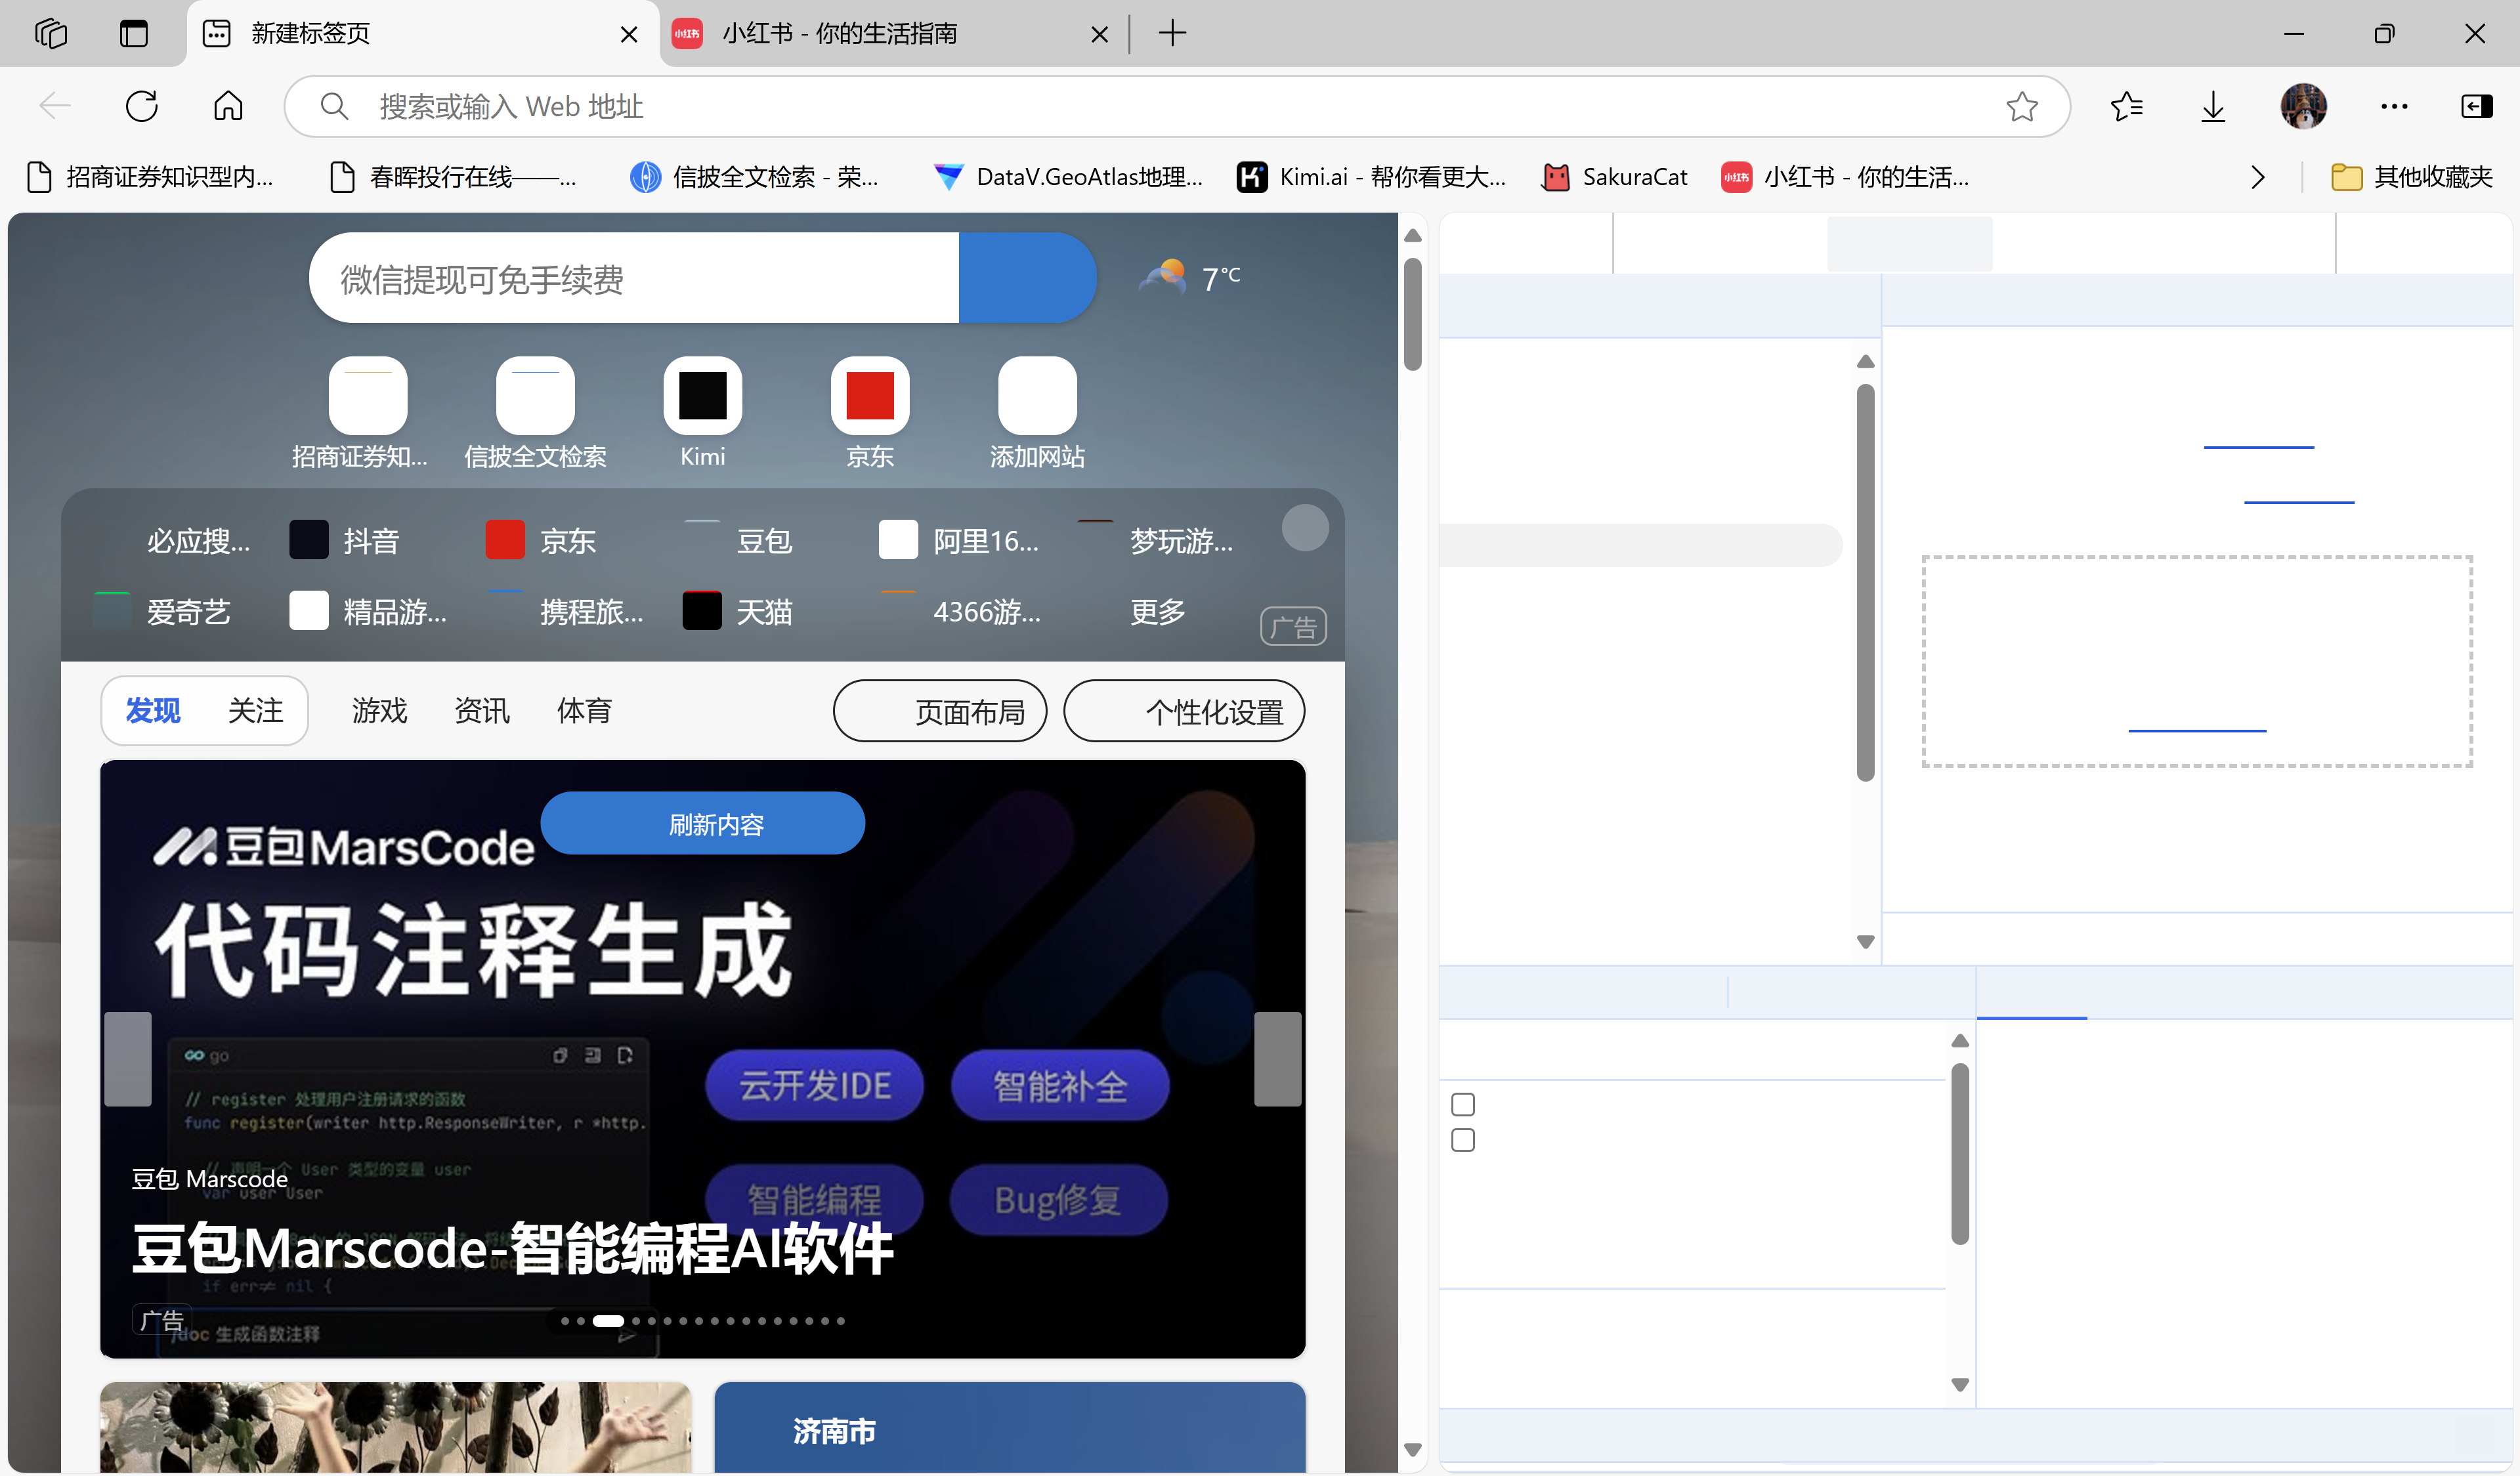Image resolution: width=2520 pixels, height=1476 pixels.
Task: Open 豆包Marscode-智能编程AI软件 headline
Action: point(512,1248)
